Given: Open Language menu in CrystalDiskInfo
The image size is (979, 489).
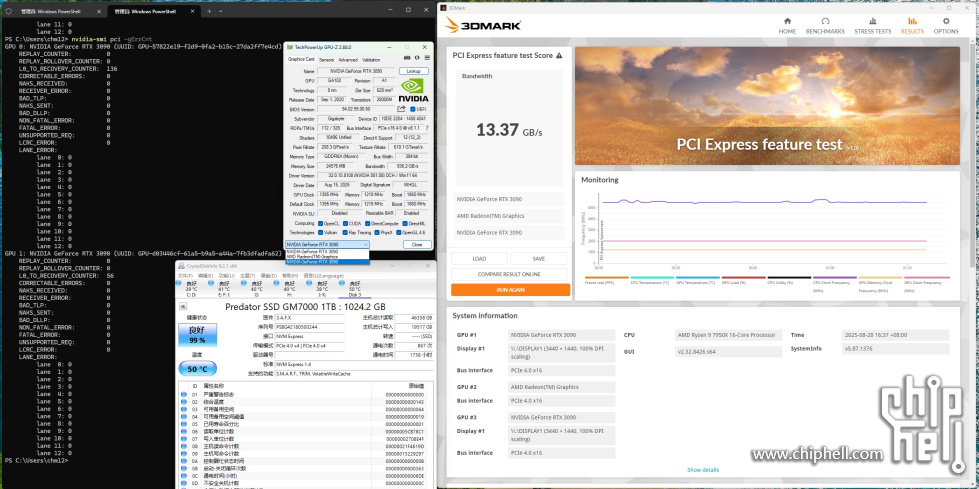Looking at the screenshot, I should [323, 275].
